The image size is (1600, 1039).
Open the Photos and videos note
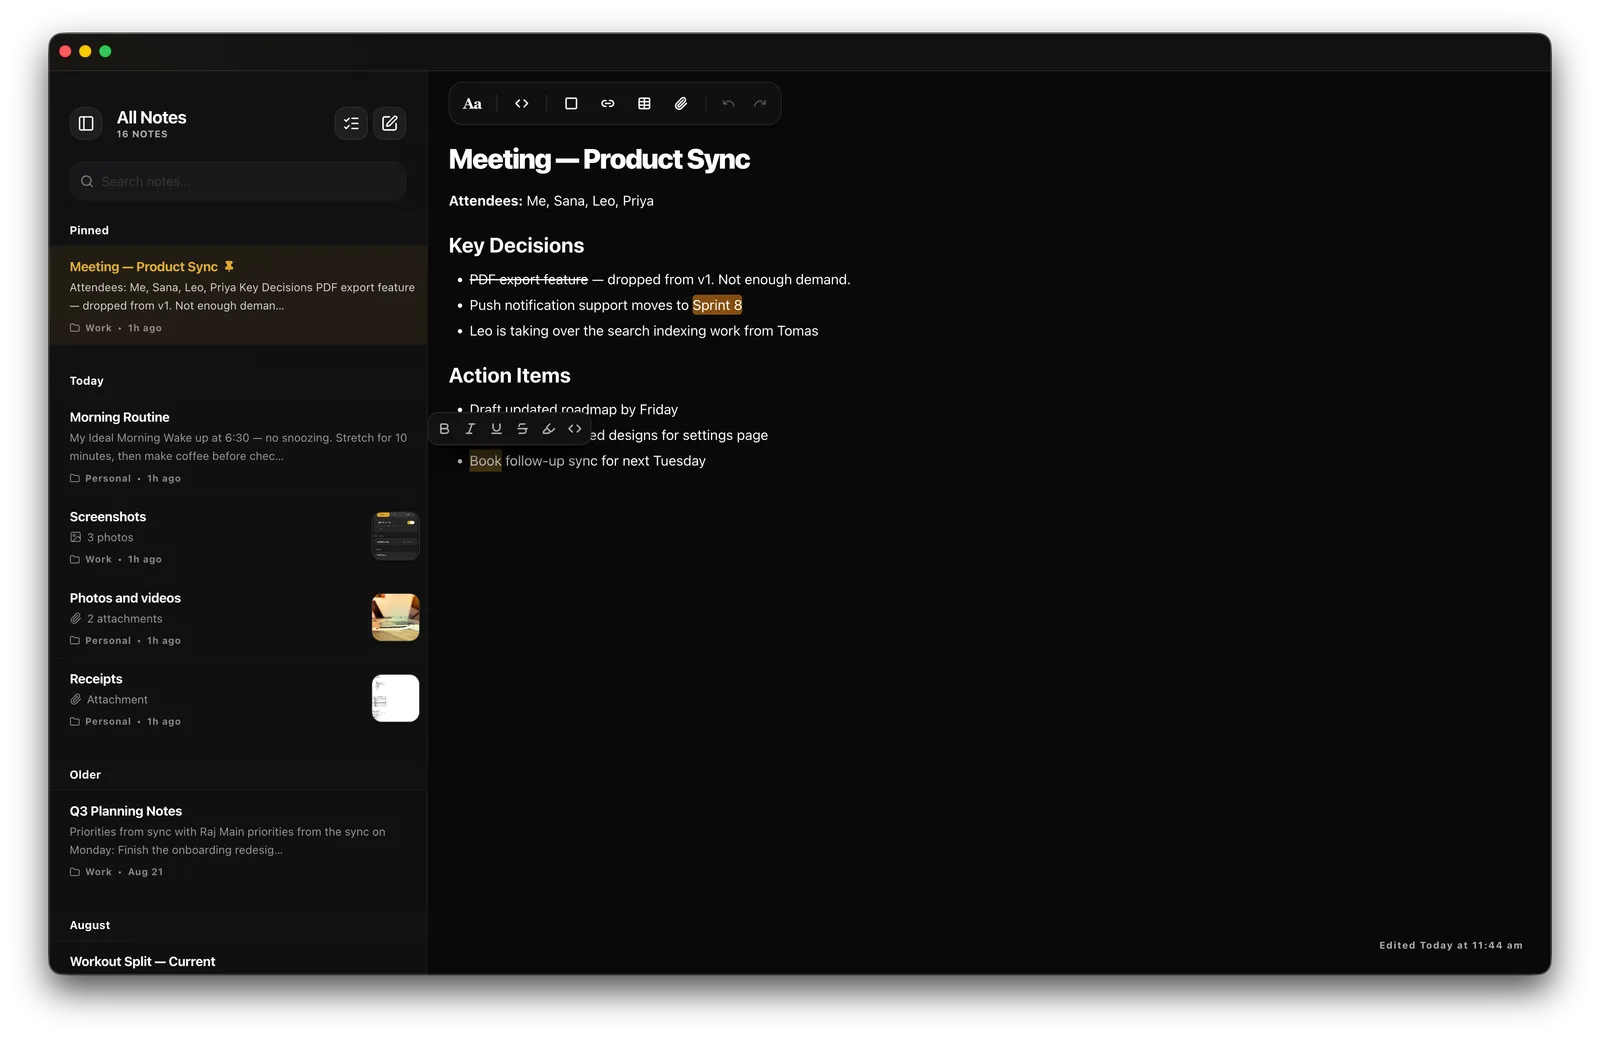click(238, 618)
